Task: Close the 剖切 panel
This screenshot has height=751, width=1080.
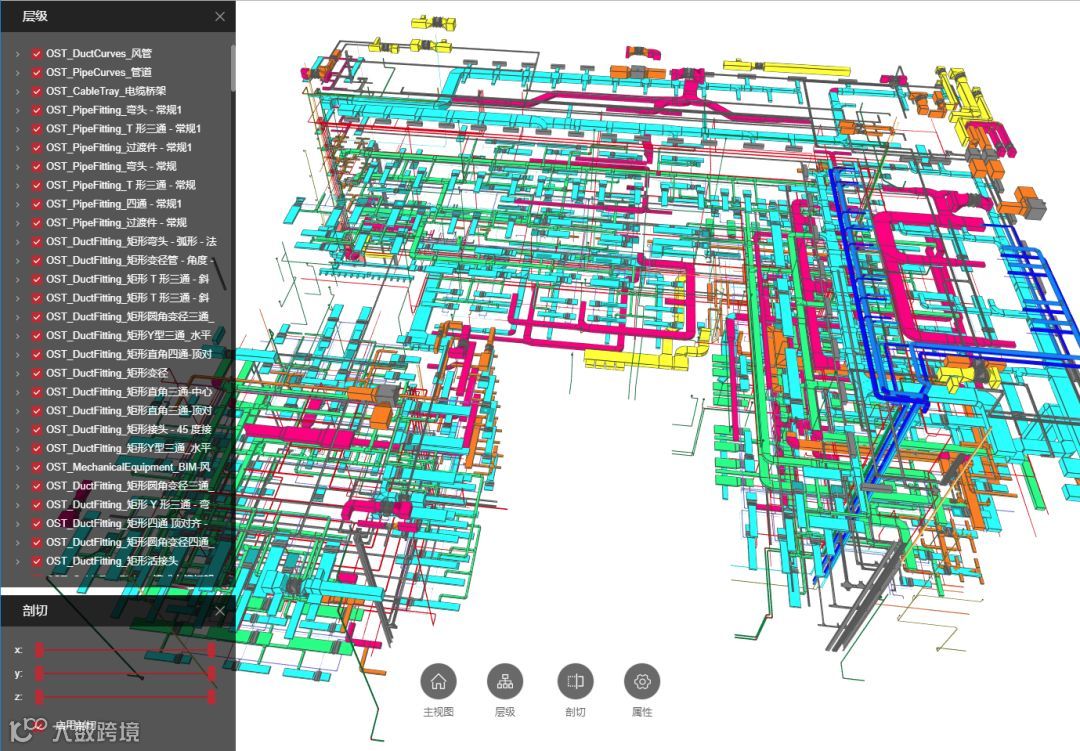Action: coord(220,610)
